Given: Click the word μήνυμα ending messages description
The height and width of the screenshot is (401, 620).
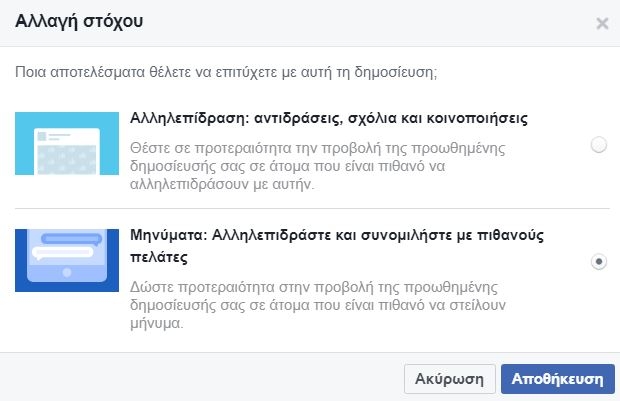Looking at the screenshot, I should point(159,324).
